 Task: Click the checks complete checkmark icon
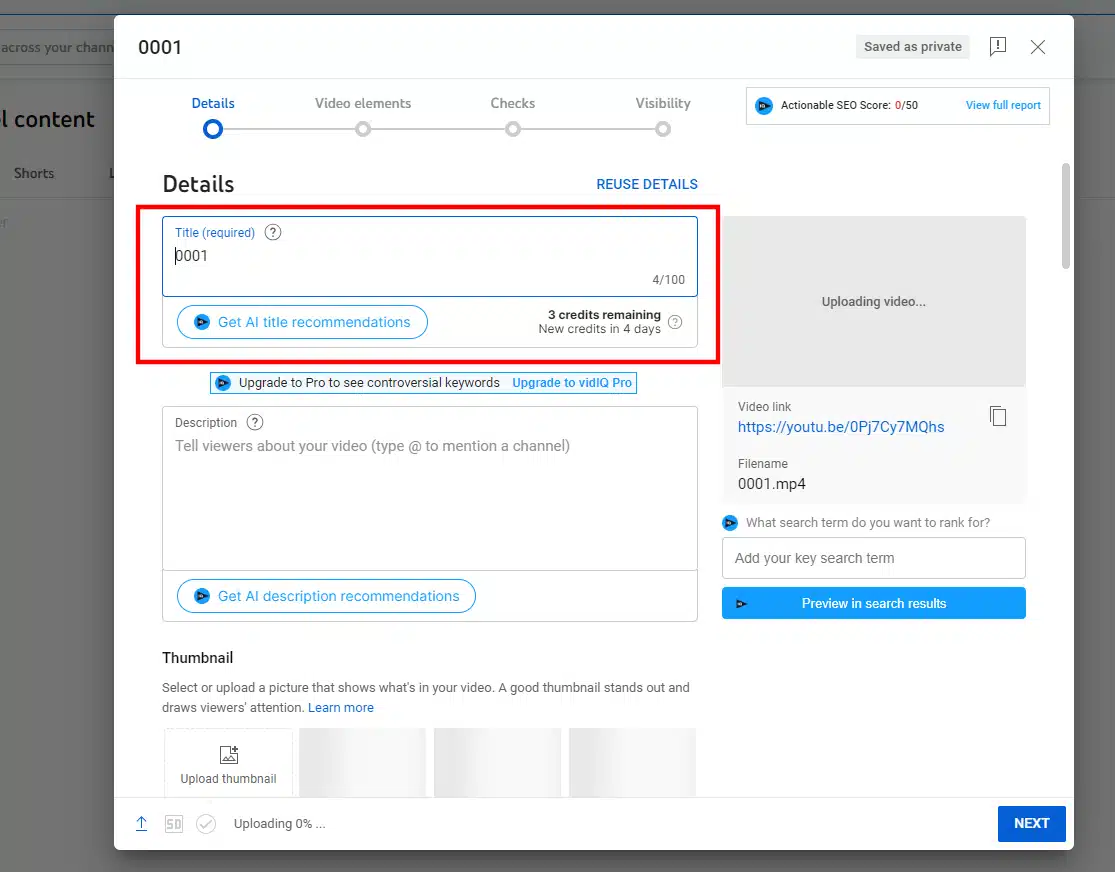point(206,824)
